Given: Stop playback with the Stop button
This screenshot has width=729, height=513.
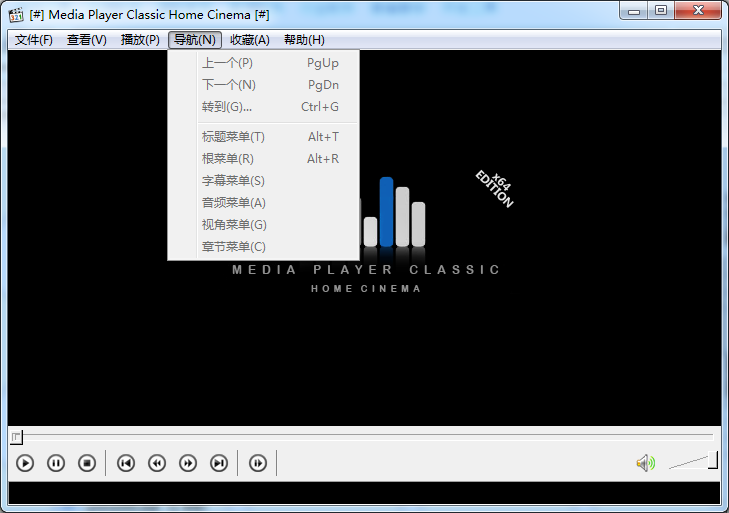Looking at the screenshot, I should click(x=87, y=463).
